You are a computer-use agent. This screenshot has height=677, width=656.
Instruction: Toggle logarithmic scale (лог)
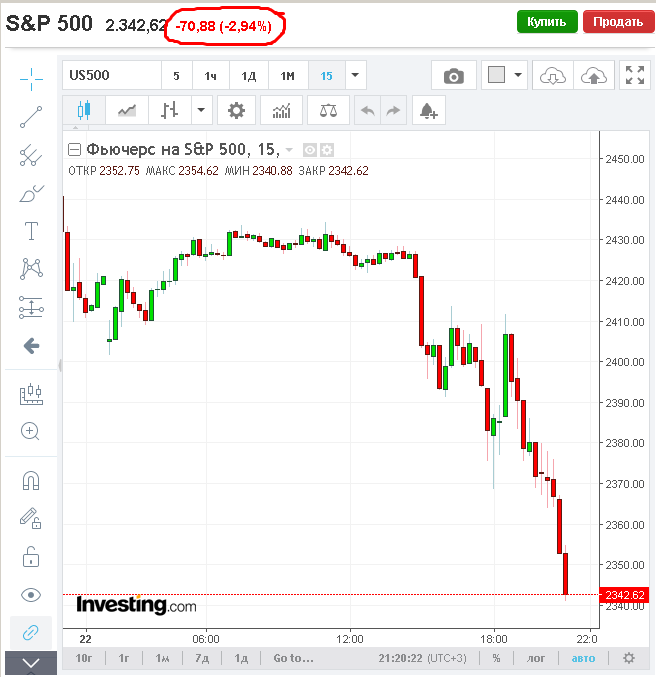click(536, 658)
